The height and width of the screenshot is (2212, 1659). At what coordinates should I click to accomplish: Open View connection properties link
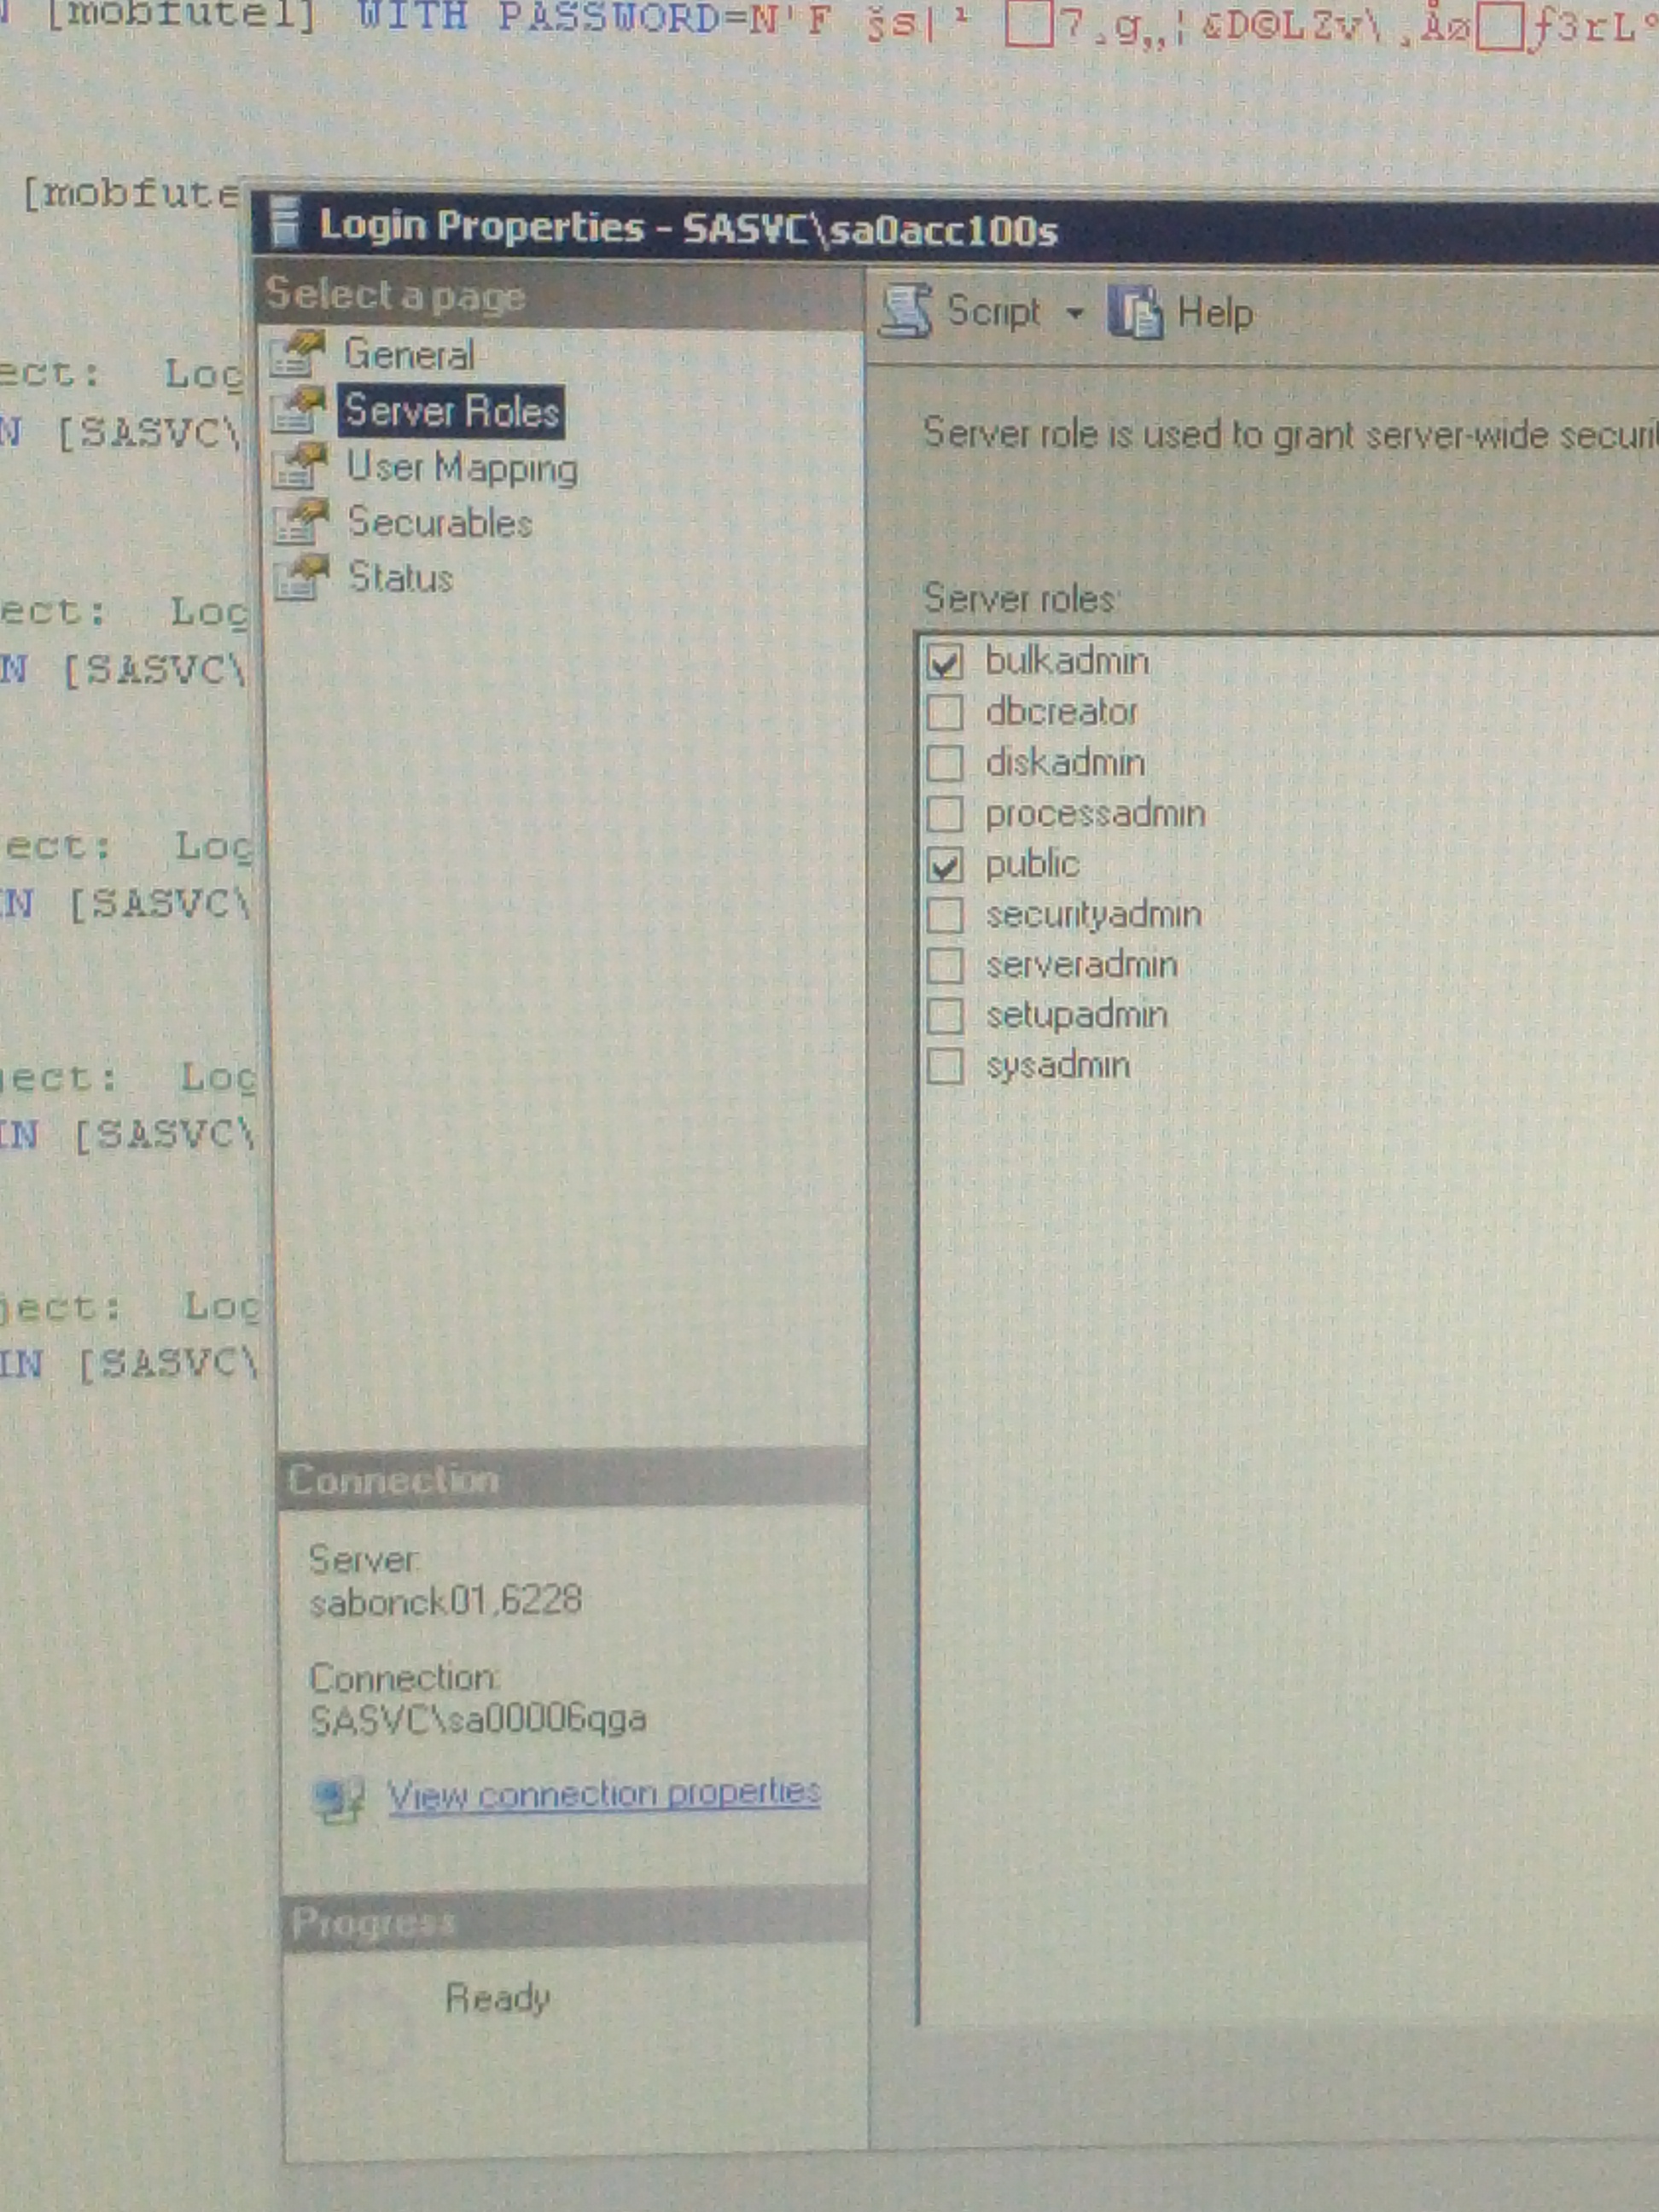click(x=604, y=1794)
